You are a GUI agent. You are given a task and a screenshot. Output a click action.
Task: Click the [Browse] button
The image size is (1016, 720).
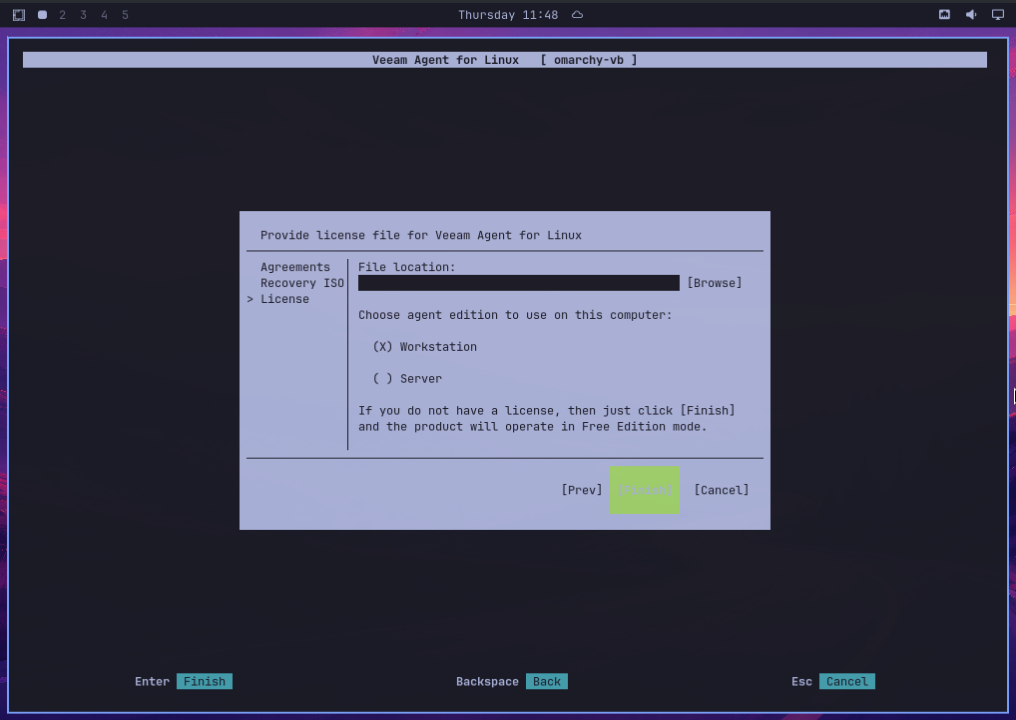coord(714,283)
